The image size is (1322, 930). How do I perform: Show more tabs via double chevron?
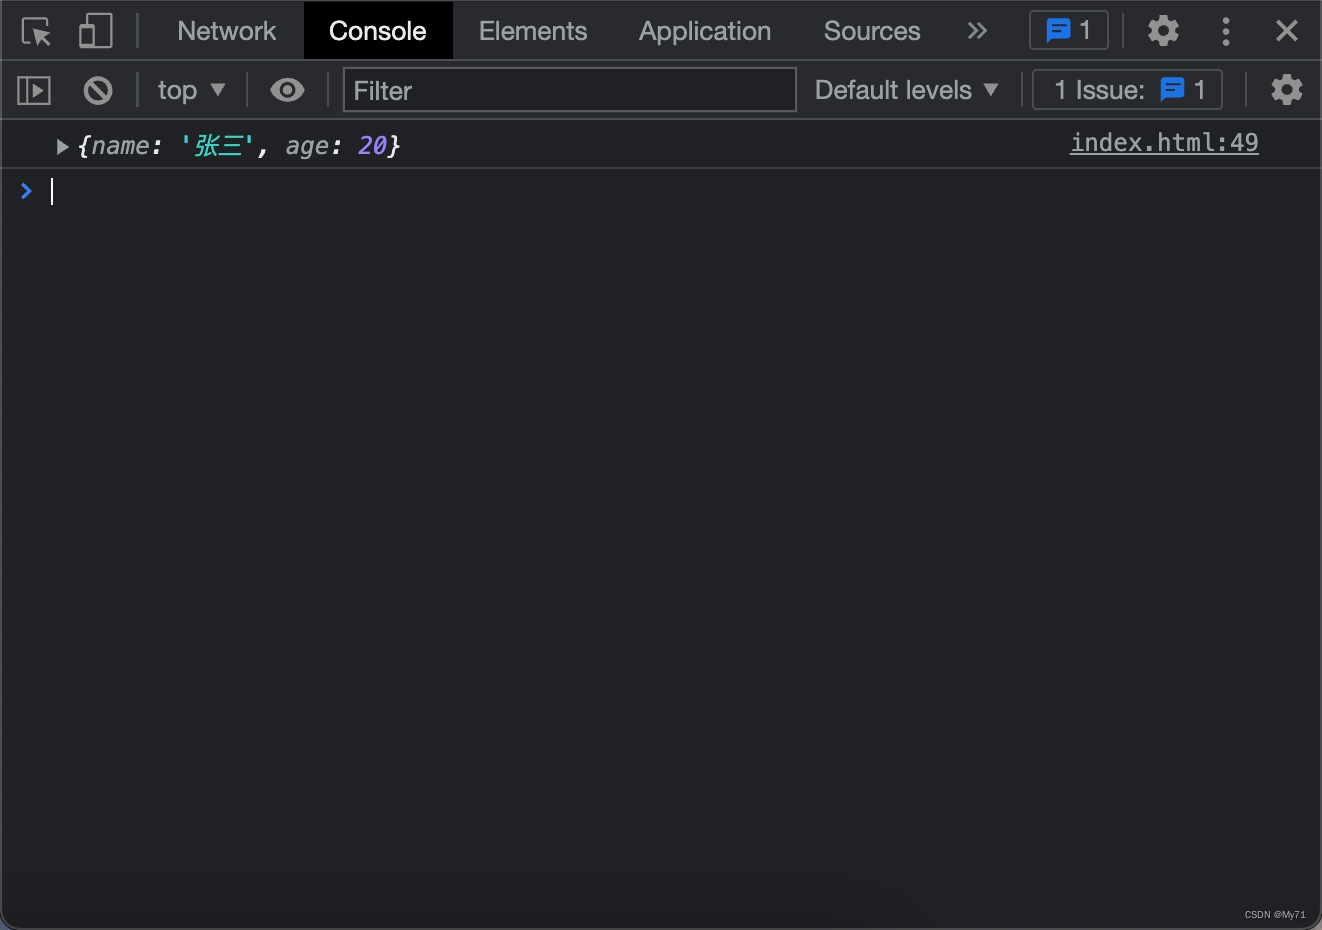tap(977, 32)
